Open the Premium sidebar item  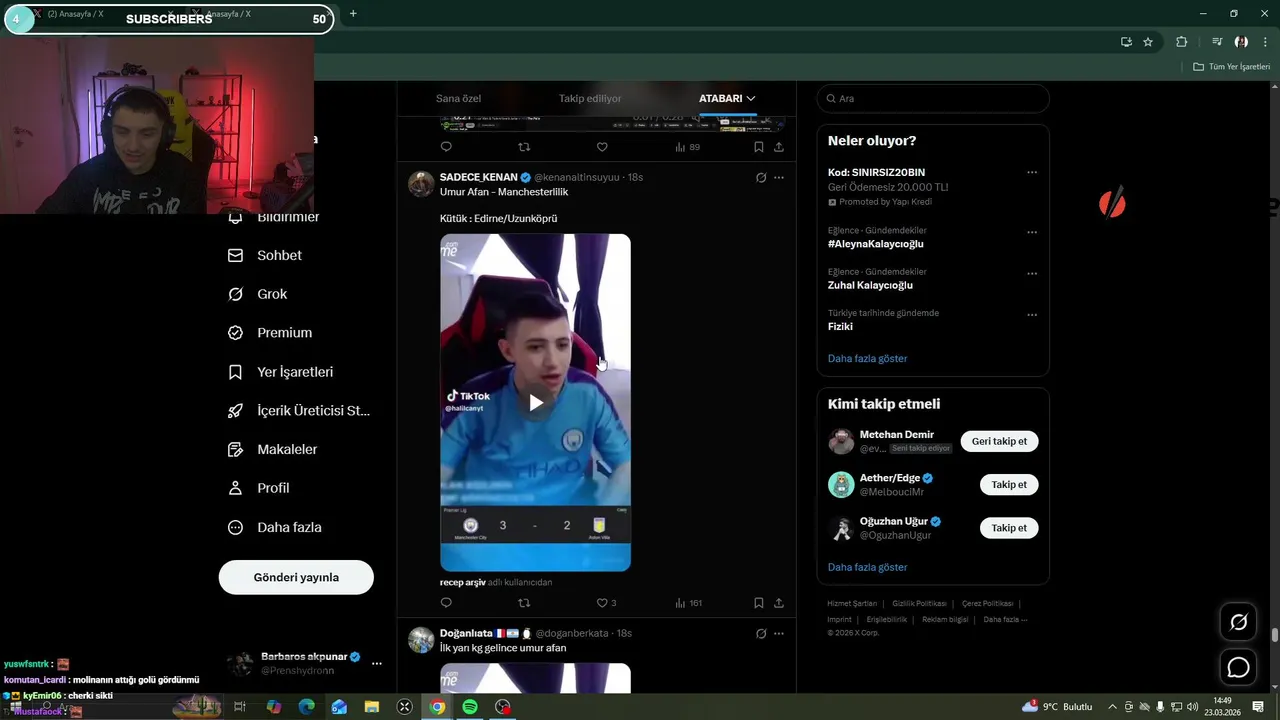pyautogui.click(x=270, y=333)
